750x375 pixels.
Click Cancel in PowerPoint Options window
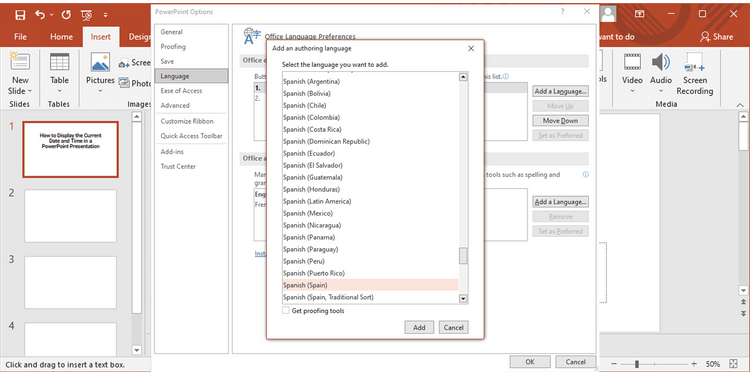(575, 362)
